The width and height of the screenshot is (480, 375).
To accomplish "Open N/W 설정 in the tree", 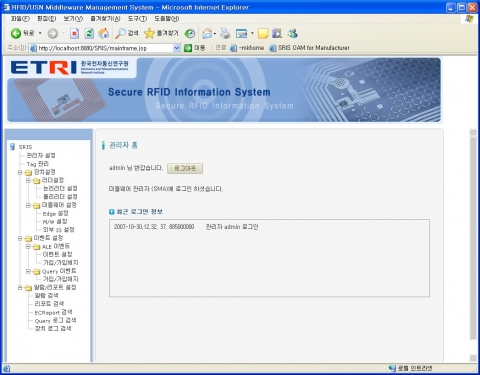I will click(55, 221).
